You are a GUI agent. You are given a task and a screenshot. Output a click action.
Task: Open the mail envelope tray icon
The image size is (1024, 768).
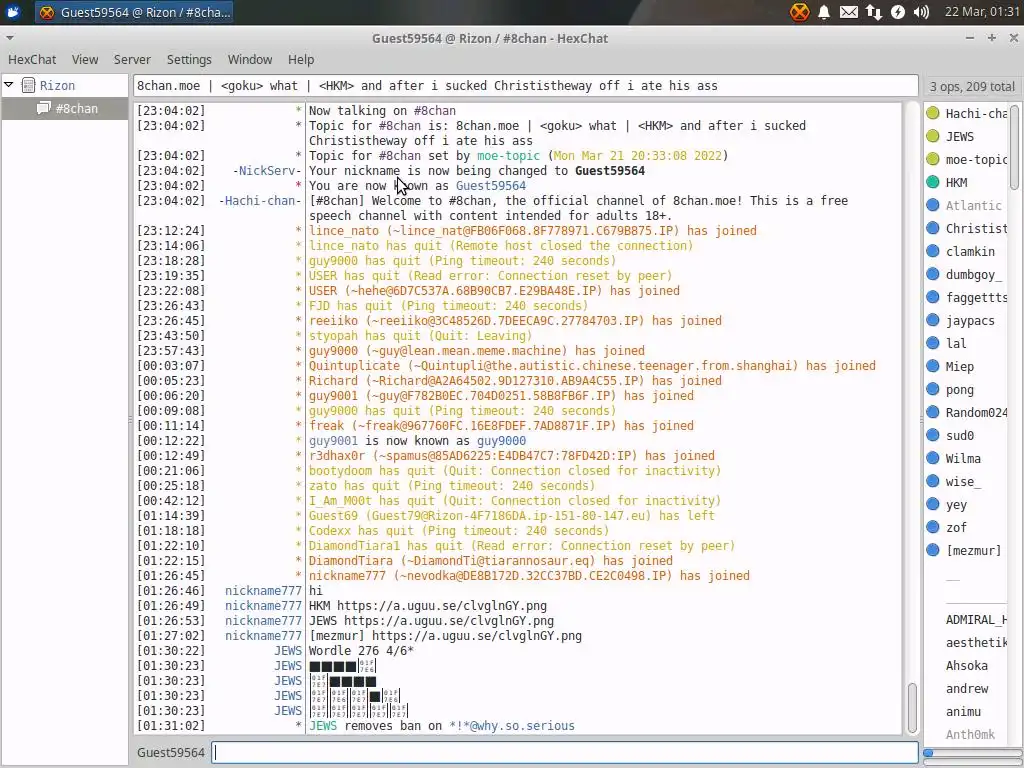tap(848, 12)
